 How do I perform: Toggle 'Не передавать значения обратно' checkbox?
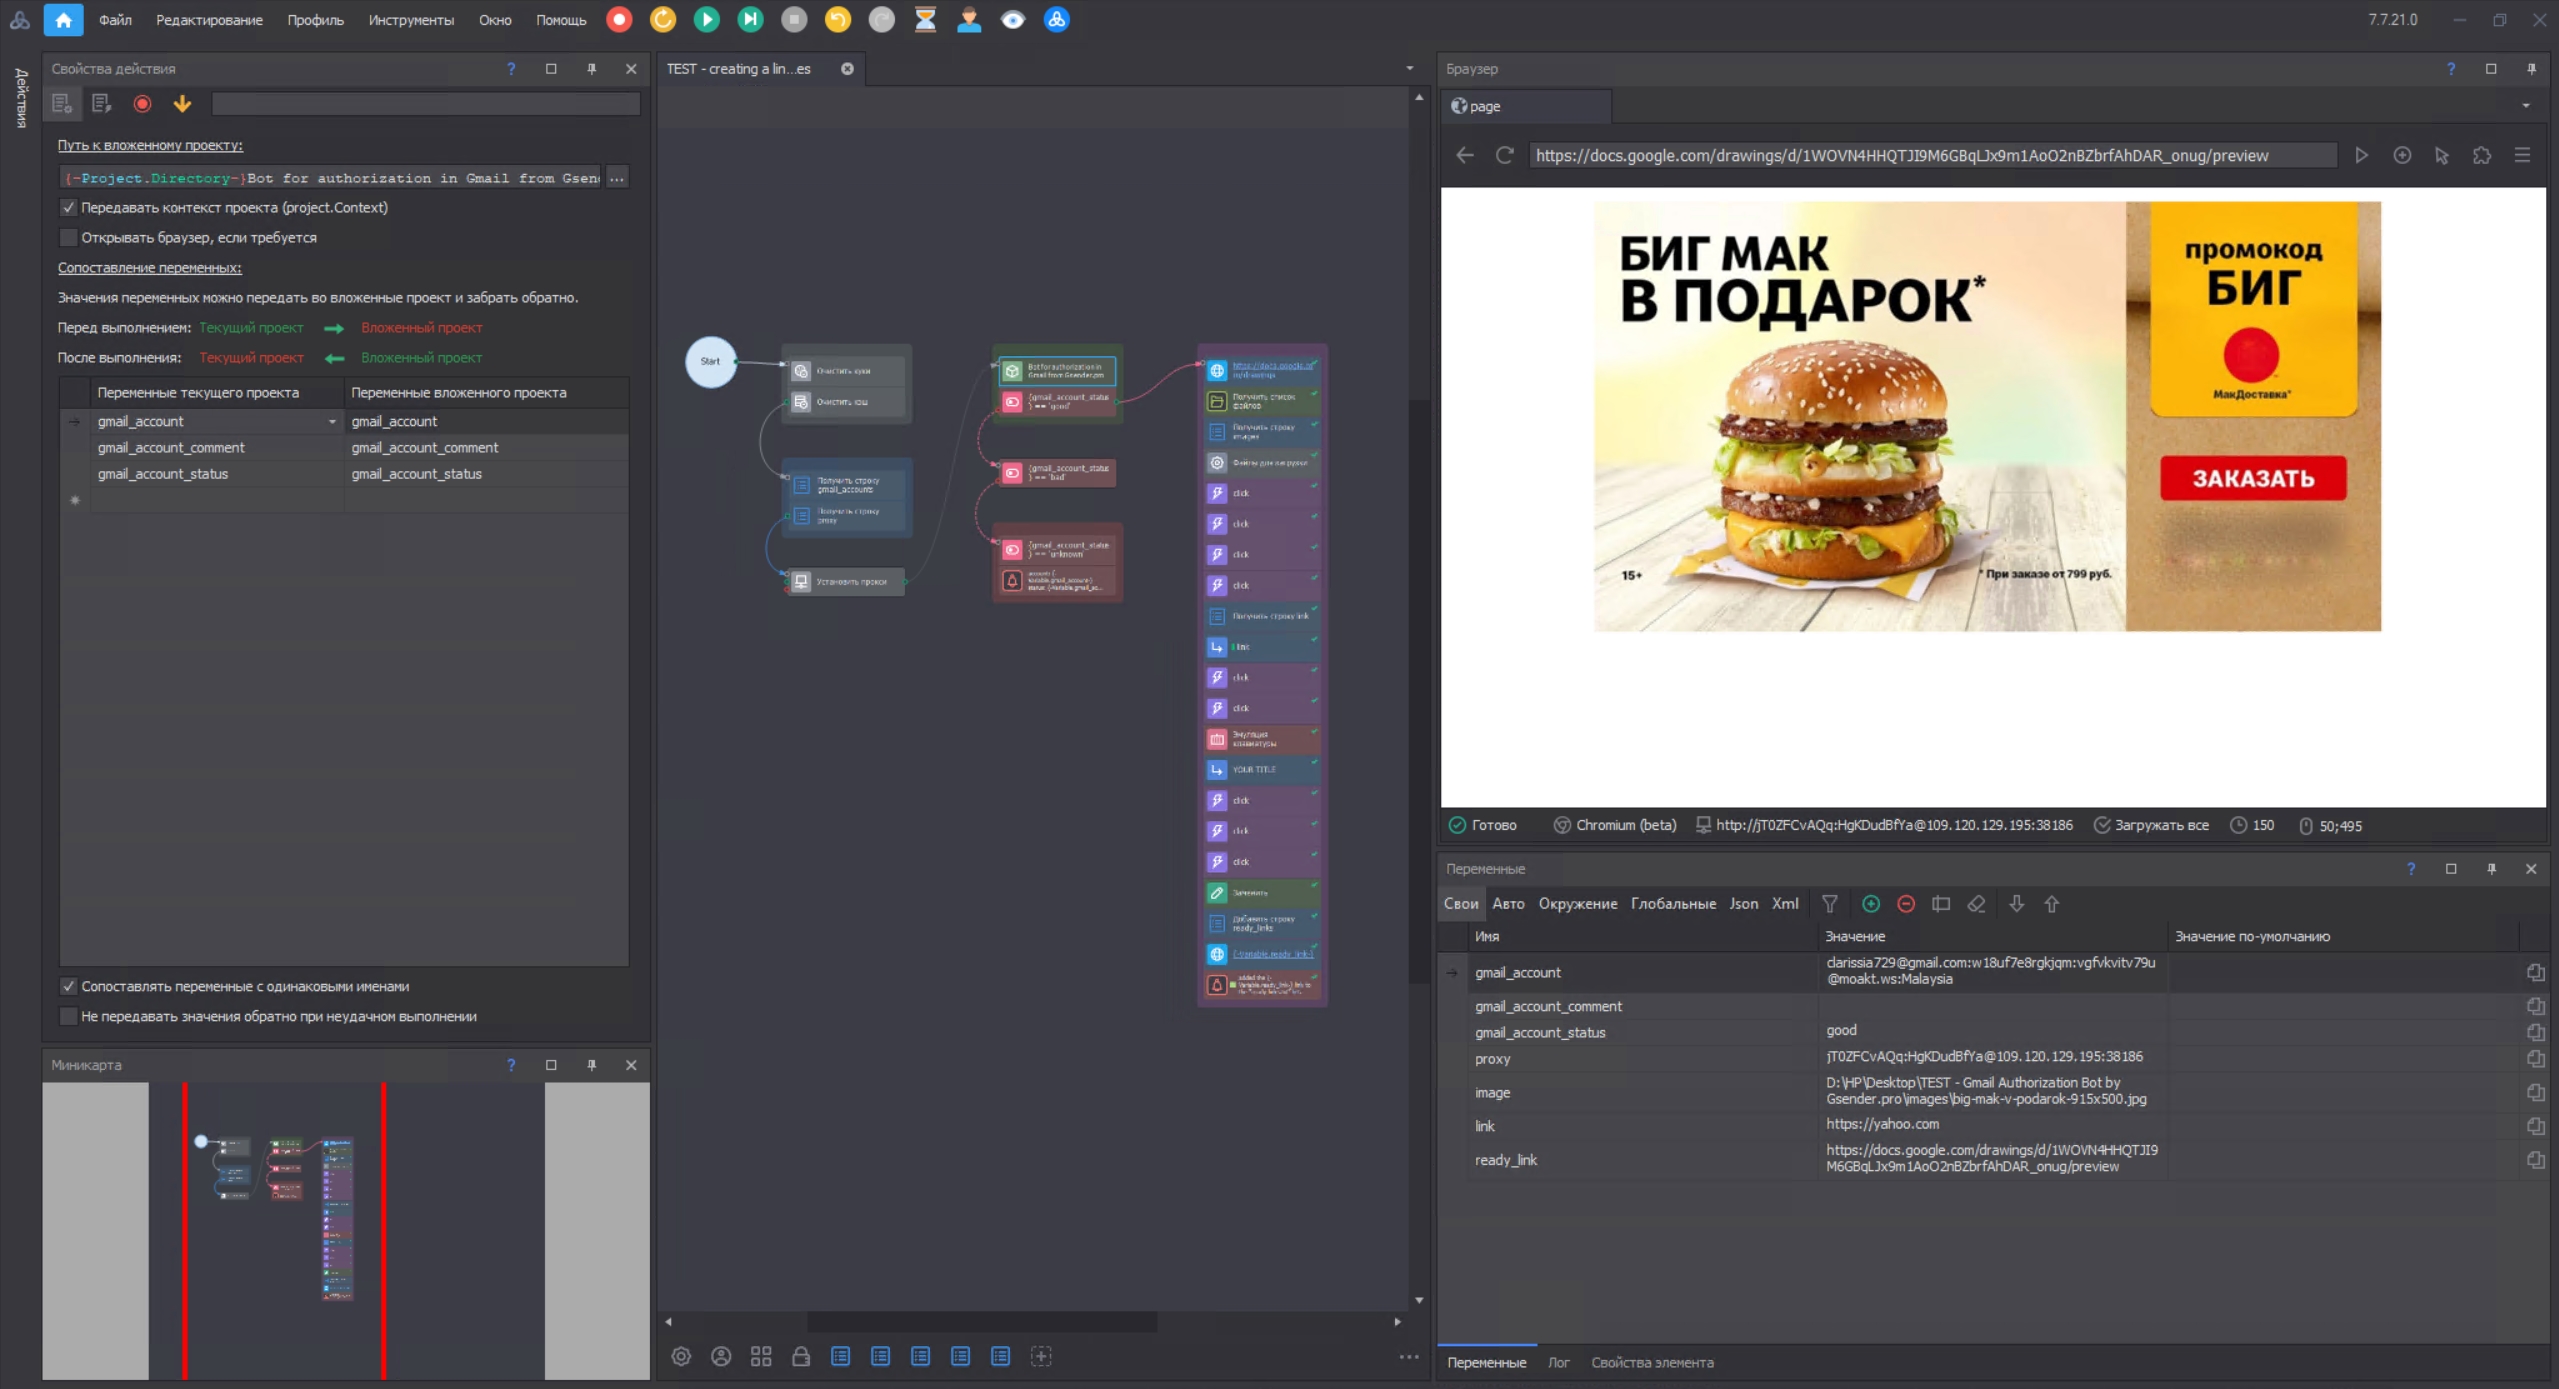68,1016
